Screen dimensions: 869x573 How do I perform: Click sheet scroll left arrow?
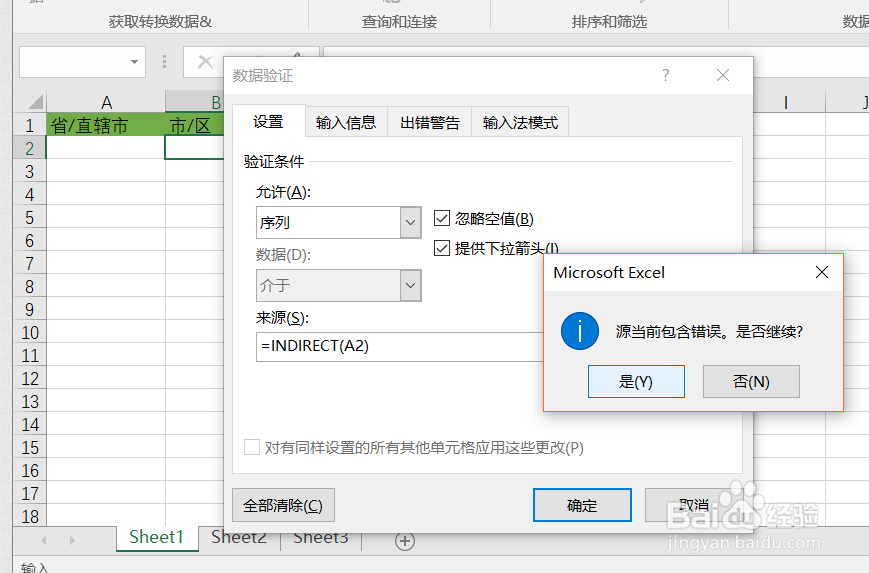click(43, 540)
